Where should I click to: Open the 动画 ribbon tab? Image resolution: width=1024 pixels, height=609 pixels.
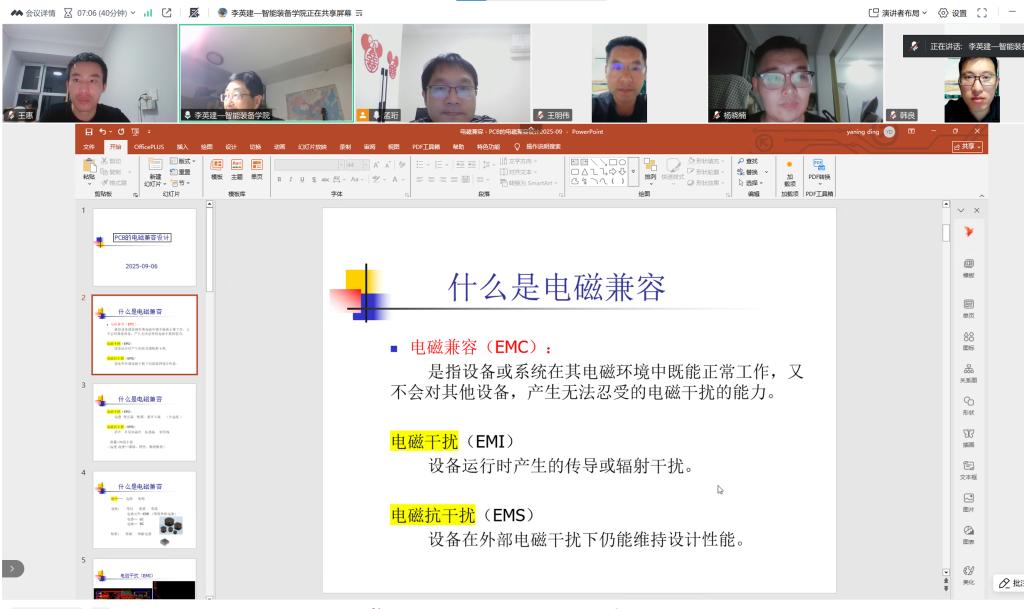point(280,147)
